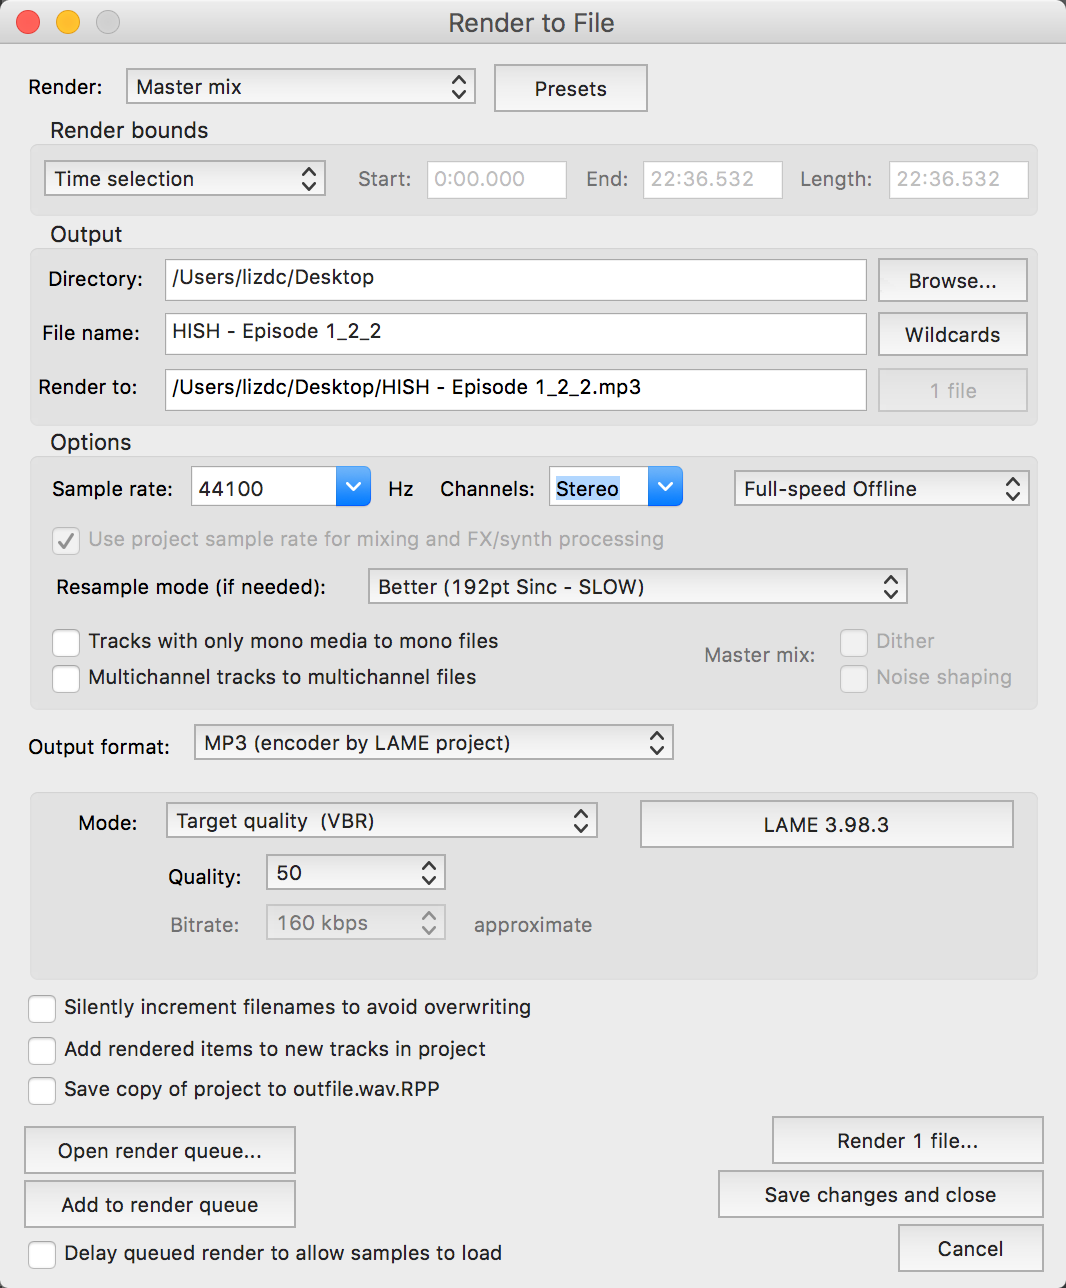Enable Silently increment filenames checkbox
This screenshot has height=1288, width=1066.
42,1008
